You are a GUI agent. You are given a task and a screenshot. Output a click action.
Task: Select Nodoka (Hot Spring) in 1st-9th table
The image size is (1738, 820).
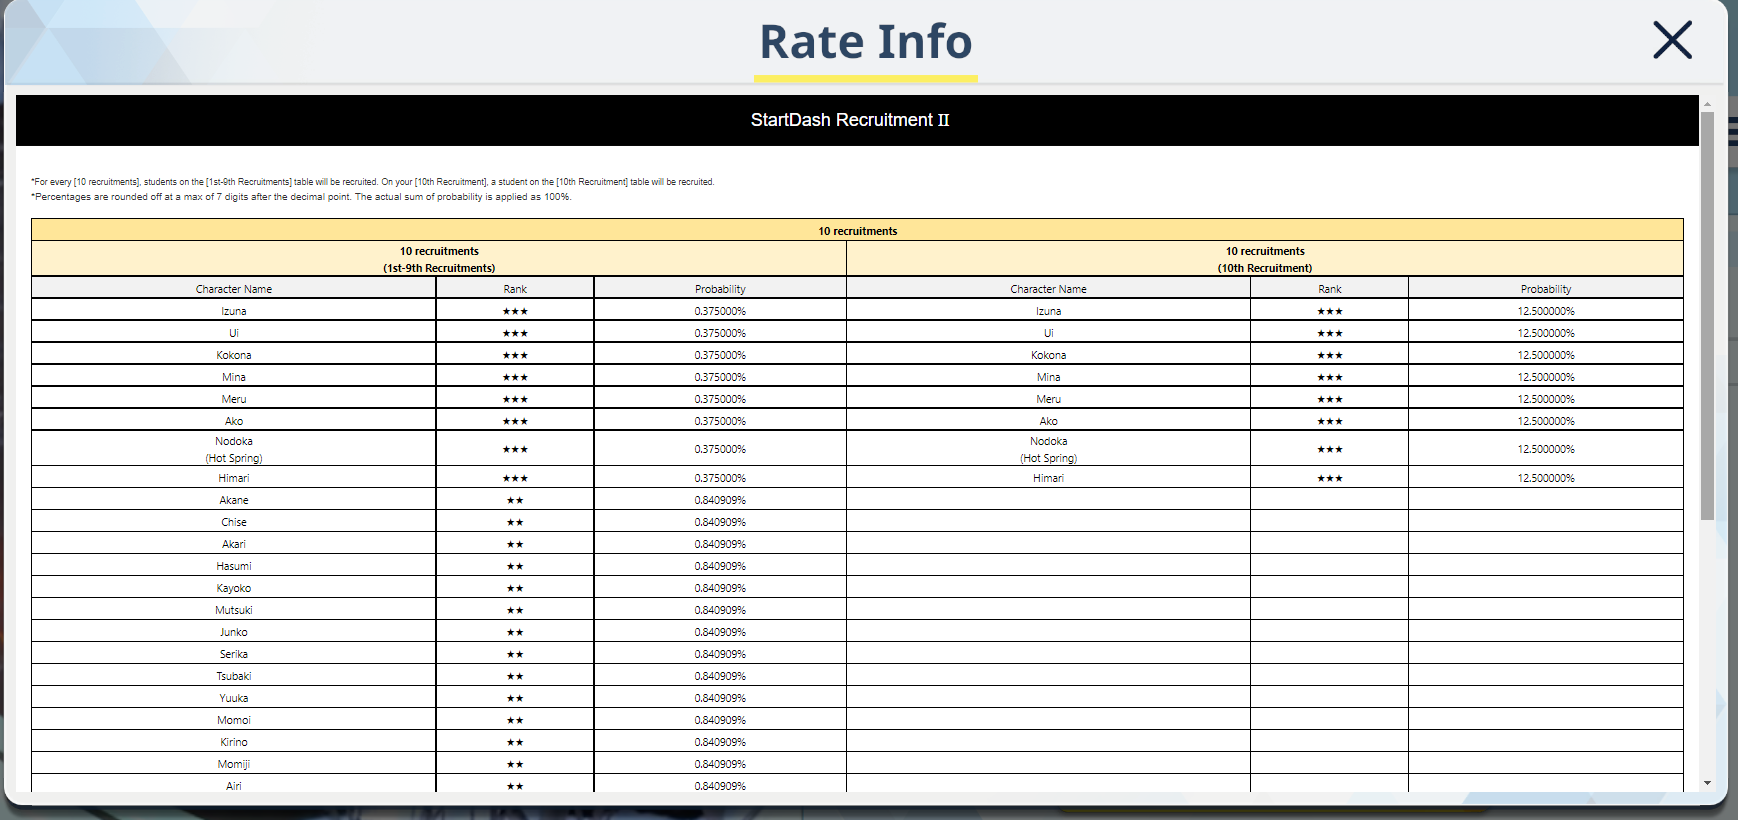tap(234, 449)
